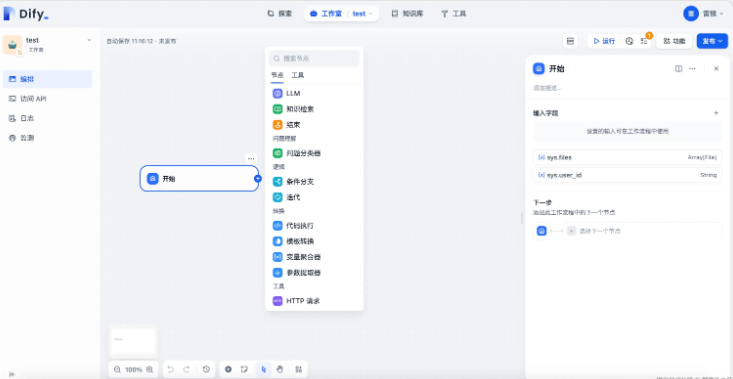Open the 100% zoom level menu
733x379 pixels.
(134, 369)
